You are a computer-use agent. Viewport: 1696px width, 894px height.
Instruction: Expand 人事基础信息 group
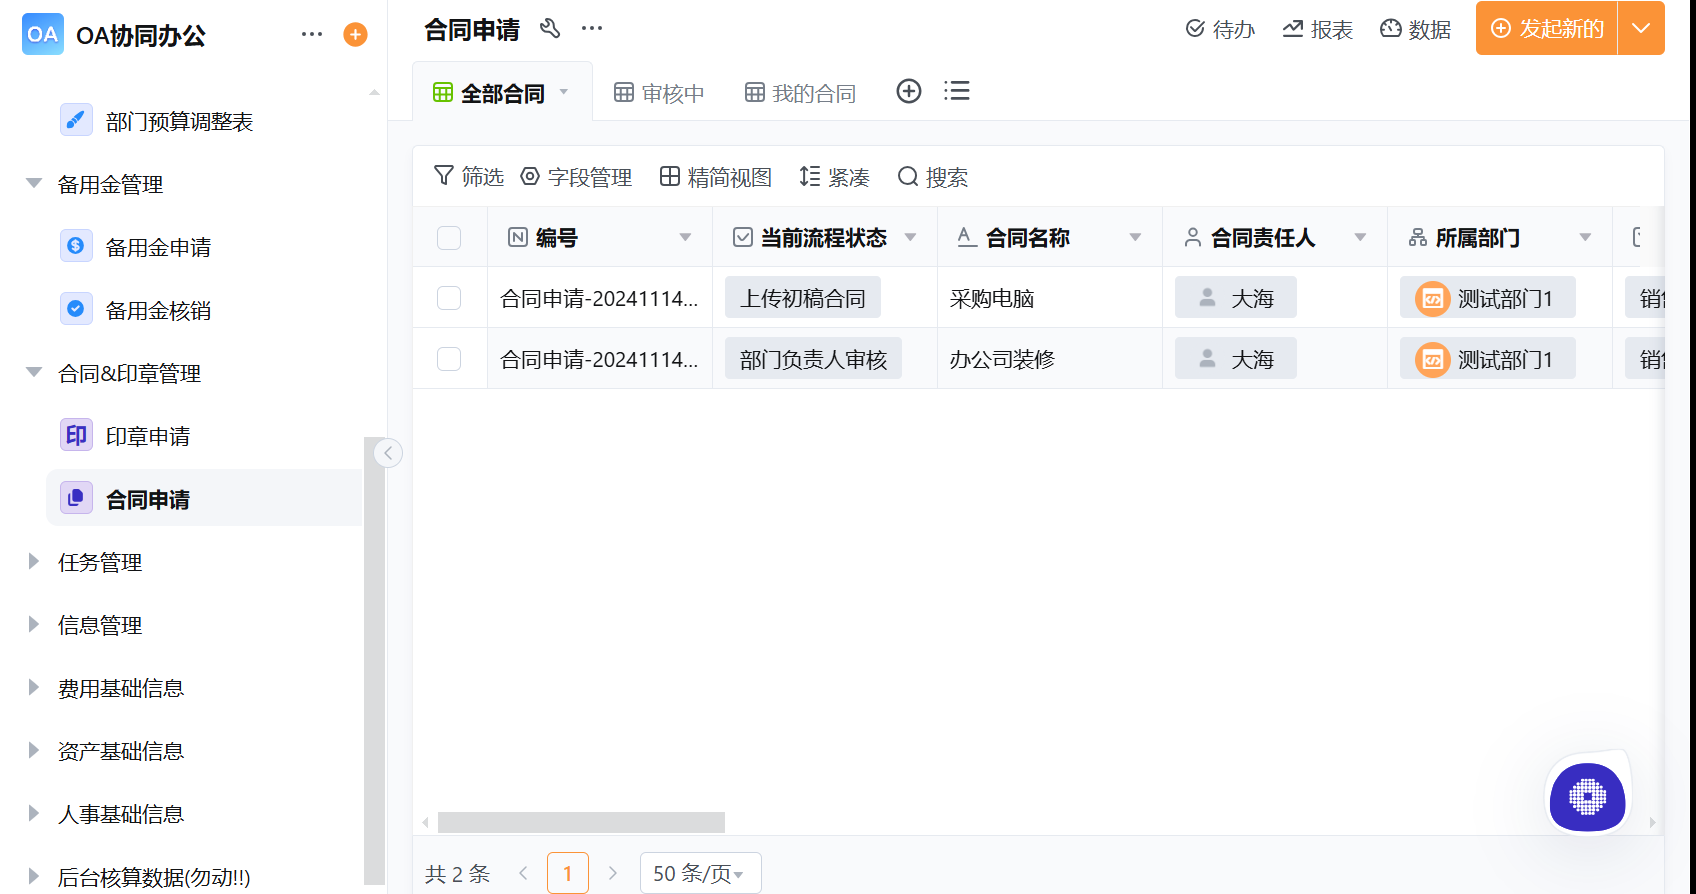[34, 814]
